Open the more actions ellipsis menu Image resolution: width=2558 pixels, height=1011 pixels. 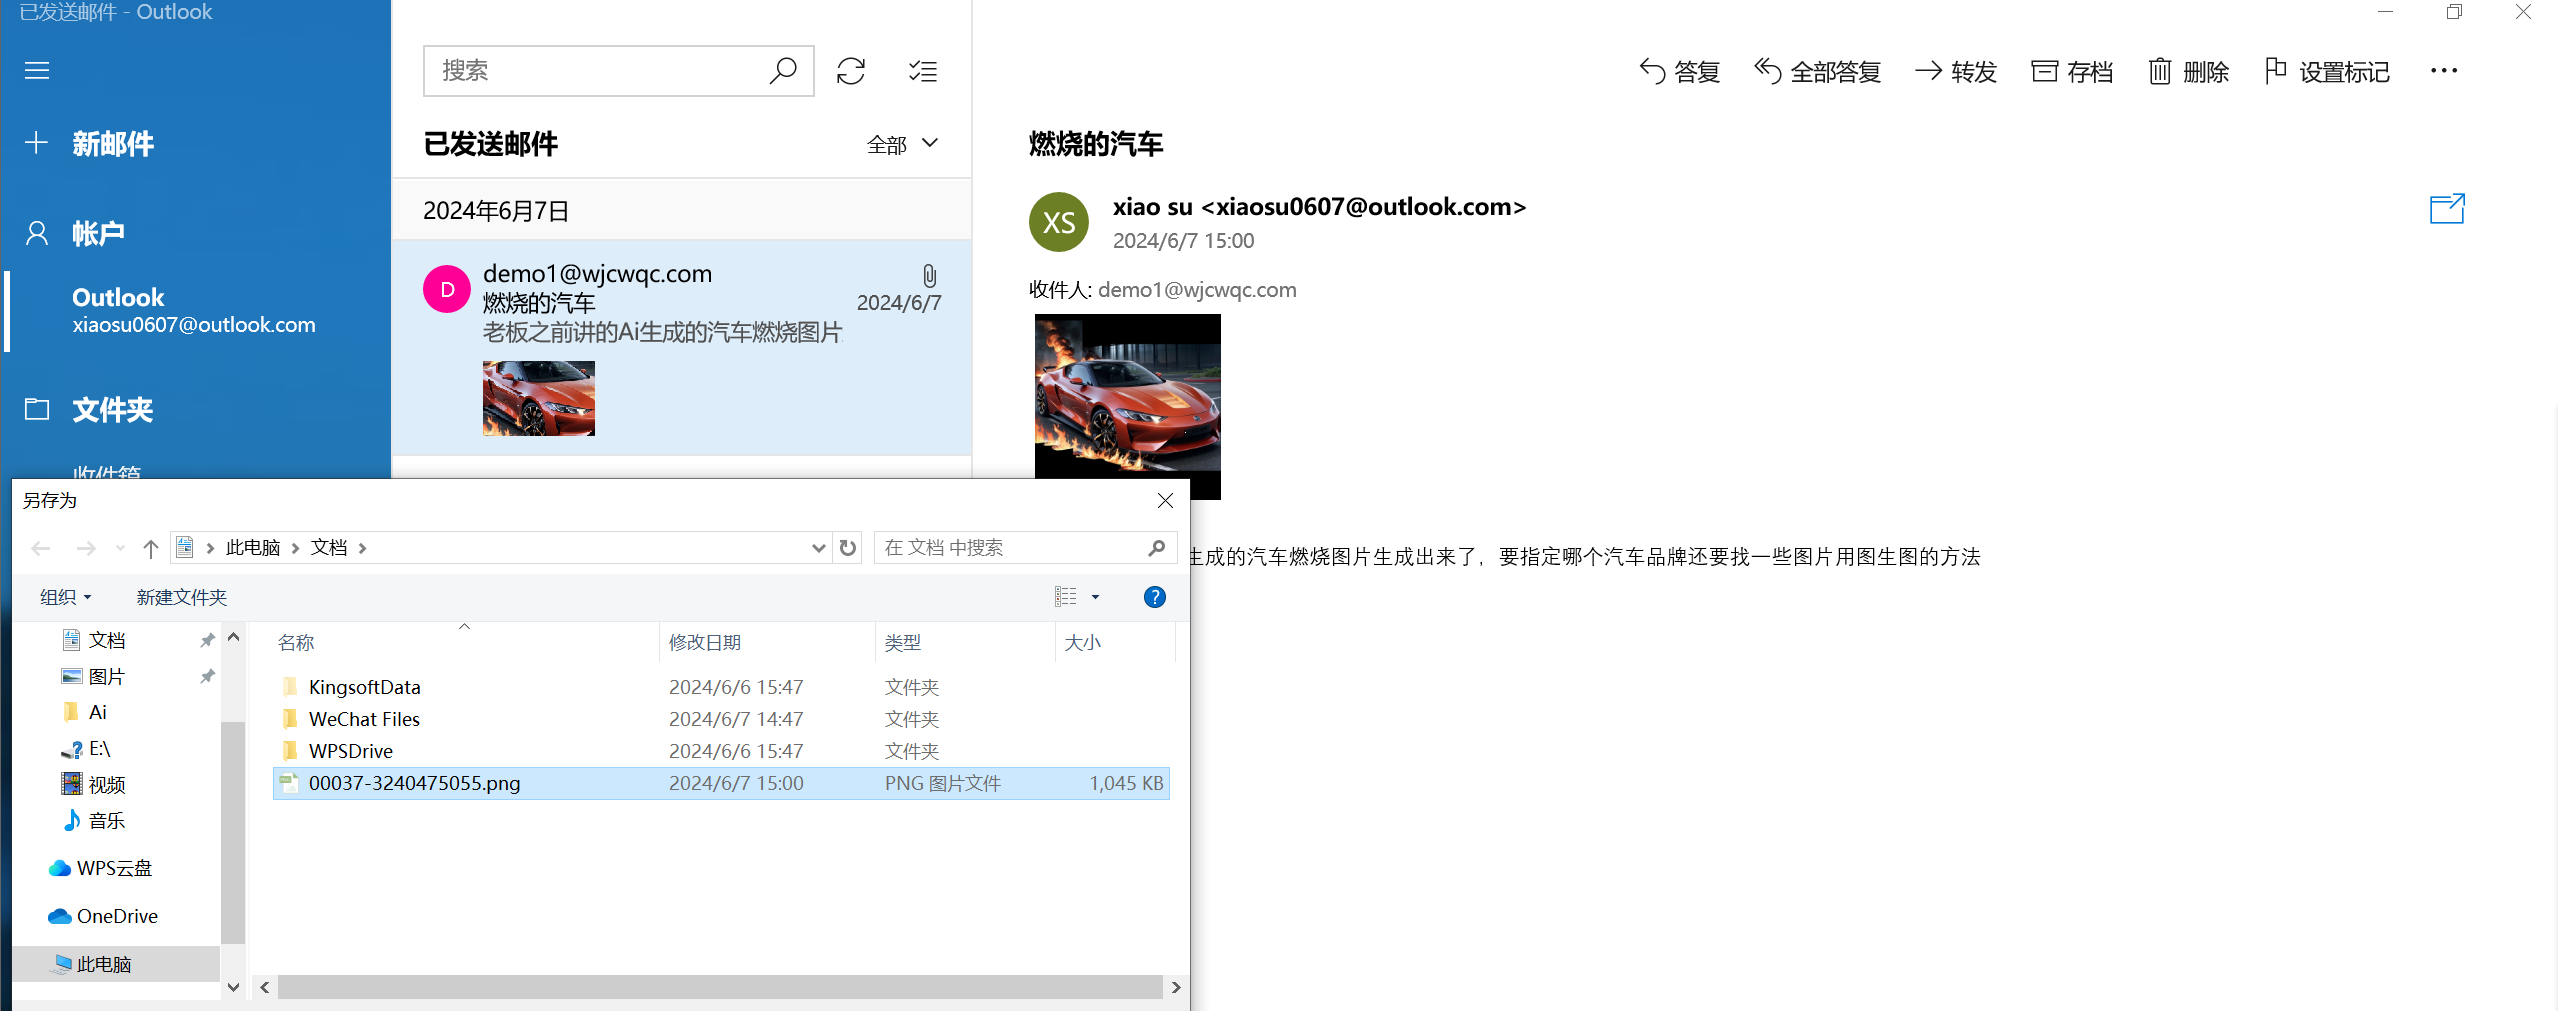2443,71
